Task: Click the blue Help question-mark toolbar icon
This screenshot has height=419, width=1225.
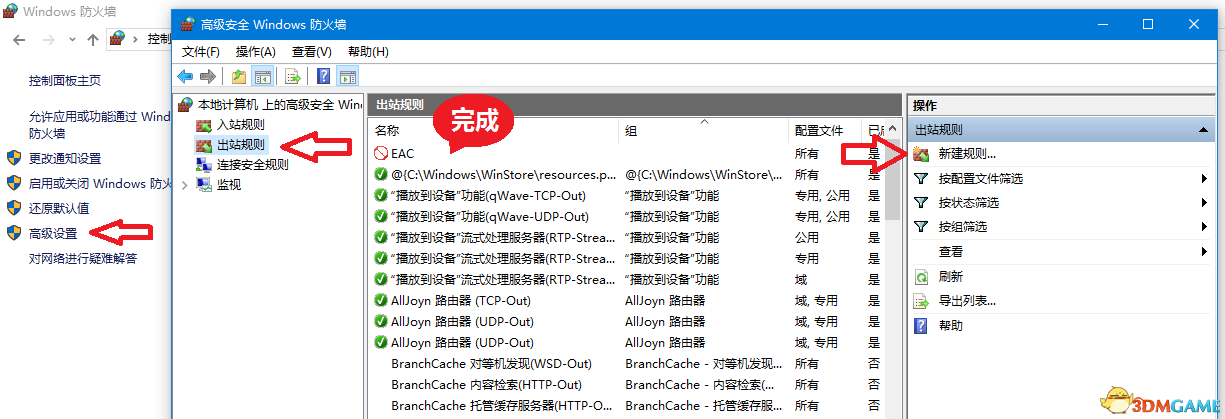Action: tap(324, 76)
